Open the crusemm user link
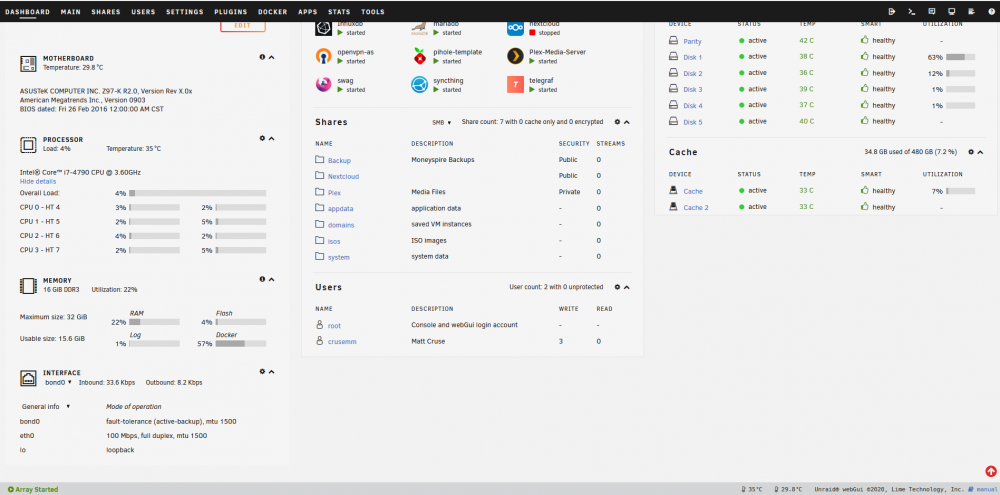 pyautogui.click(x=342, y=342)
